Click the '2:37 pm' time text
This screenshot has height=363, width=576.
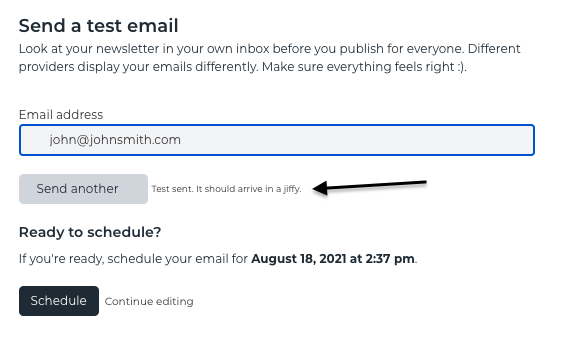click(390, 259)
